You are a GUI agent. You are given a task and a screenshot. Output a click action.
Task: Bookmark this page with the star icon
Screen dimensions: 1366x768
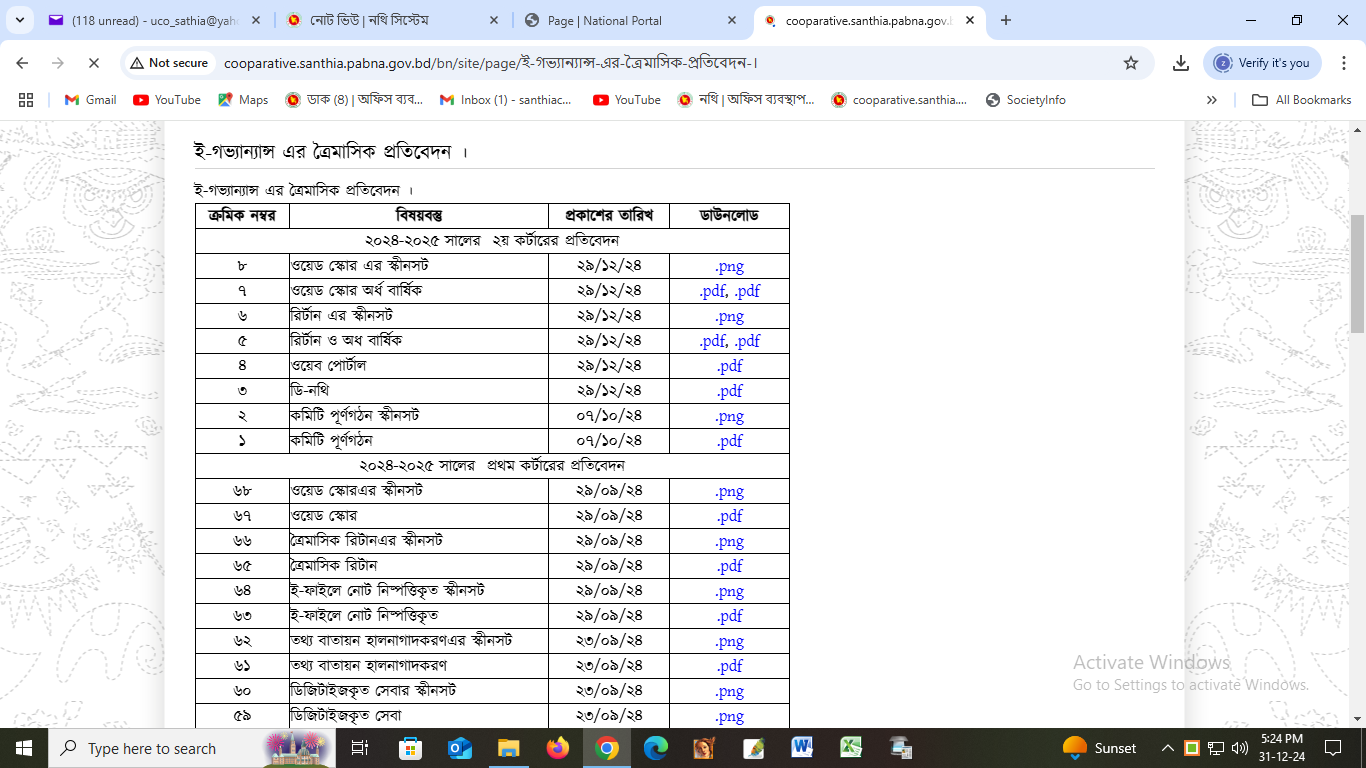point(1131,63)
